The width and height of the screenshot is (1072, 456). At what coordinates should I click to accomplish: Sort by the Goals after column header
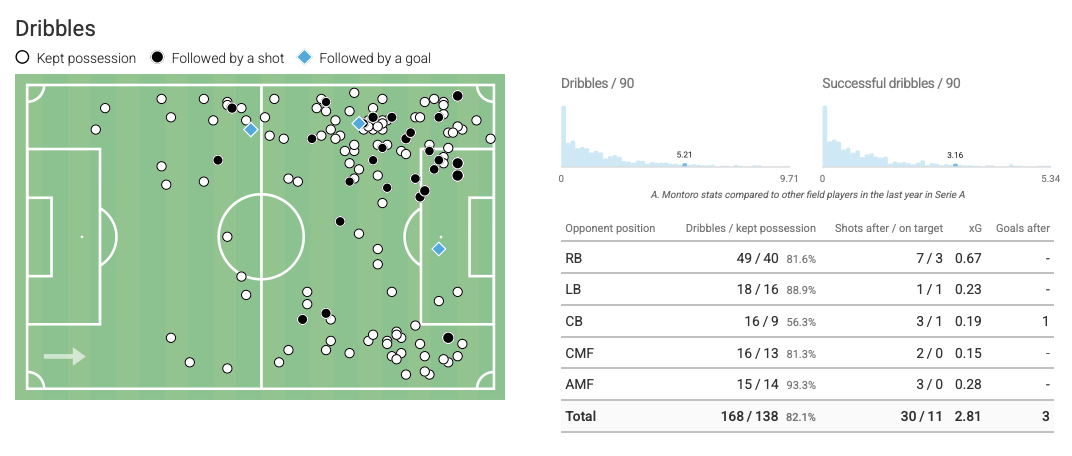[1022, 228]
